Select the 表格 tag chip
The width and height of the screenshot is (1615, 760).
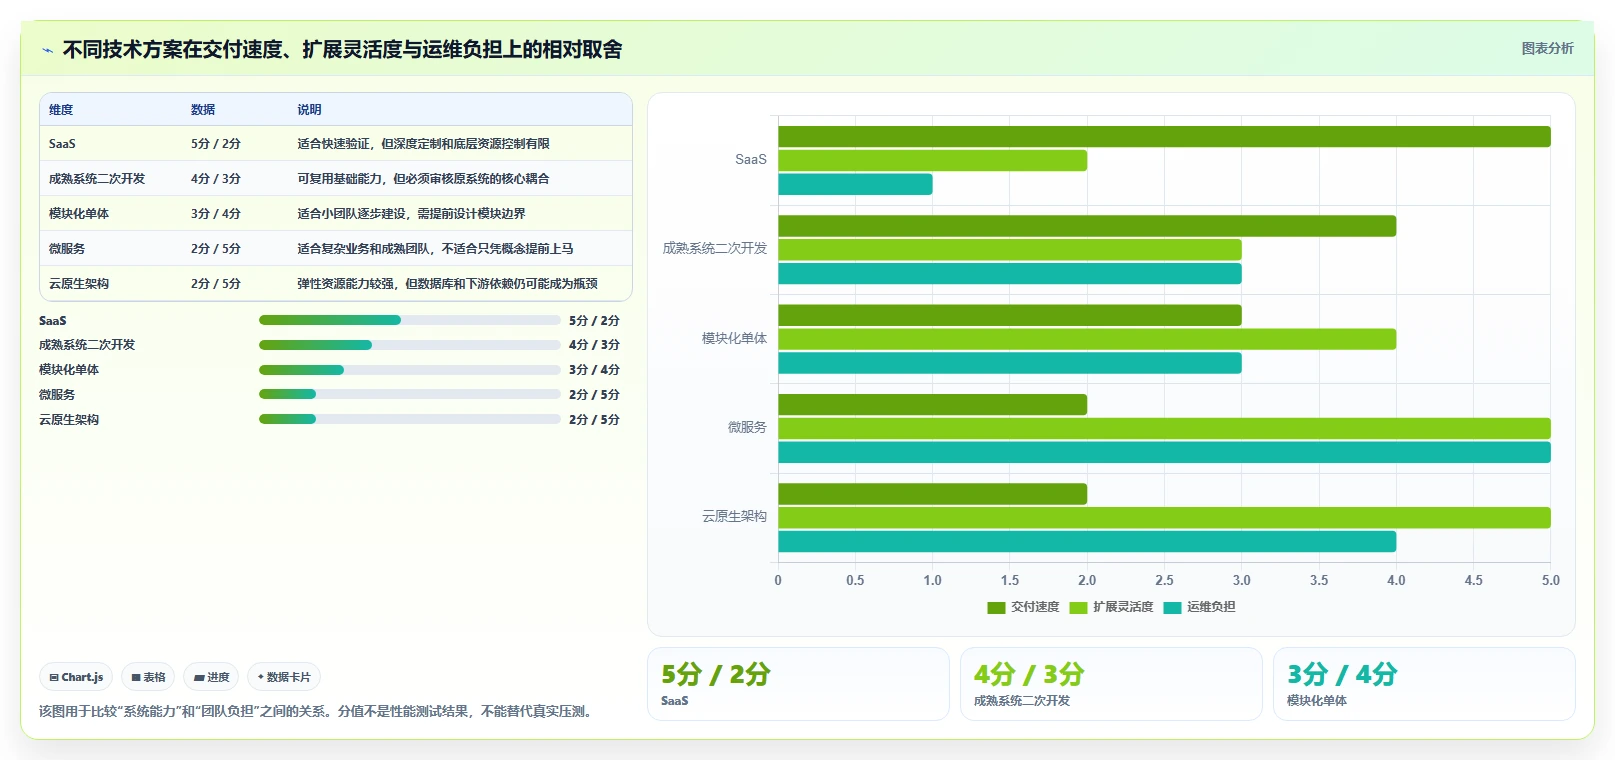point(148,677)
